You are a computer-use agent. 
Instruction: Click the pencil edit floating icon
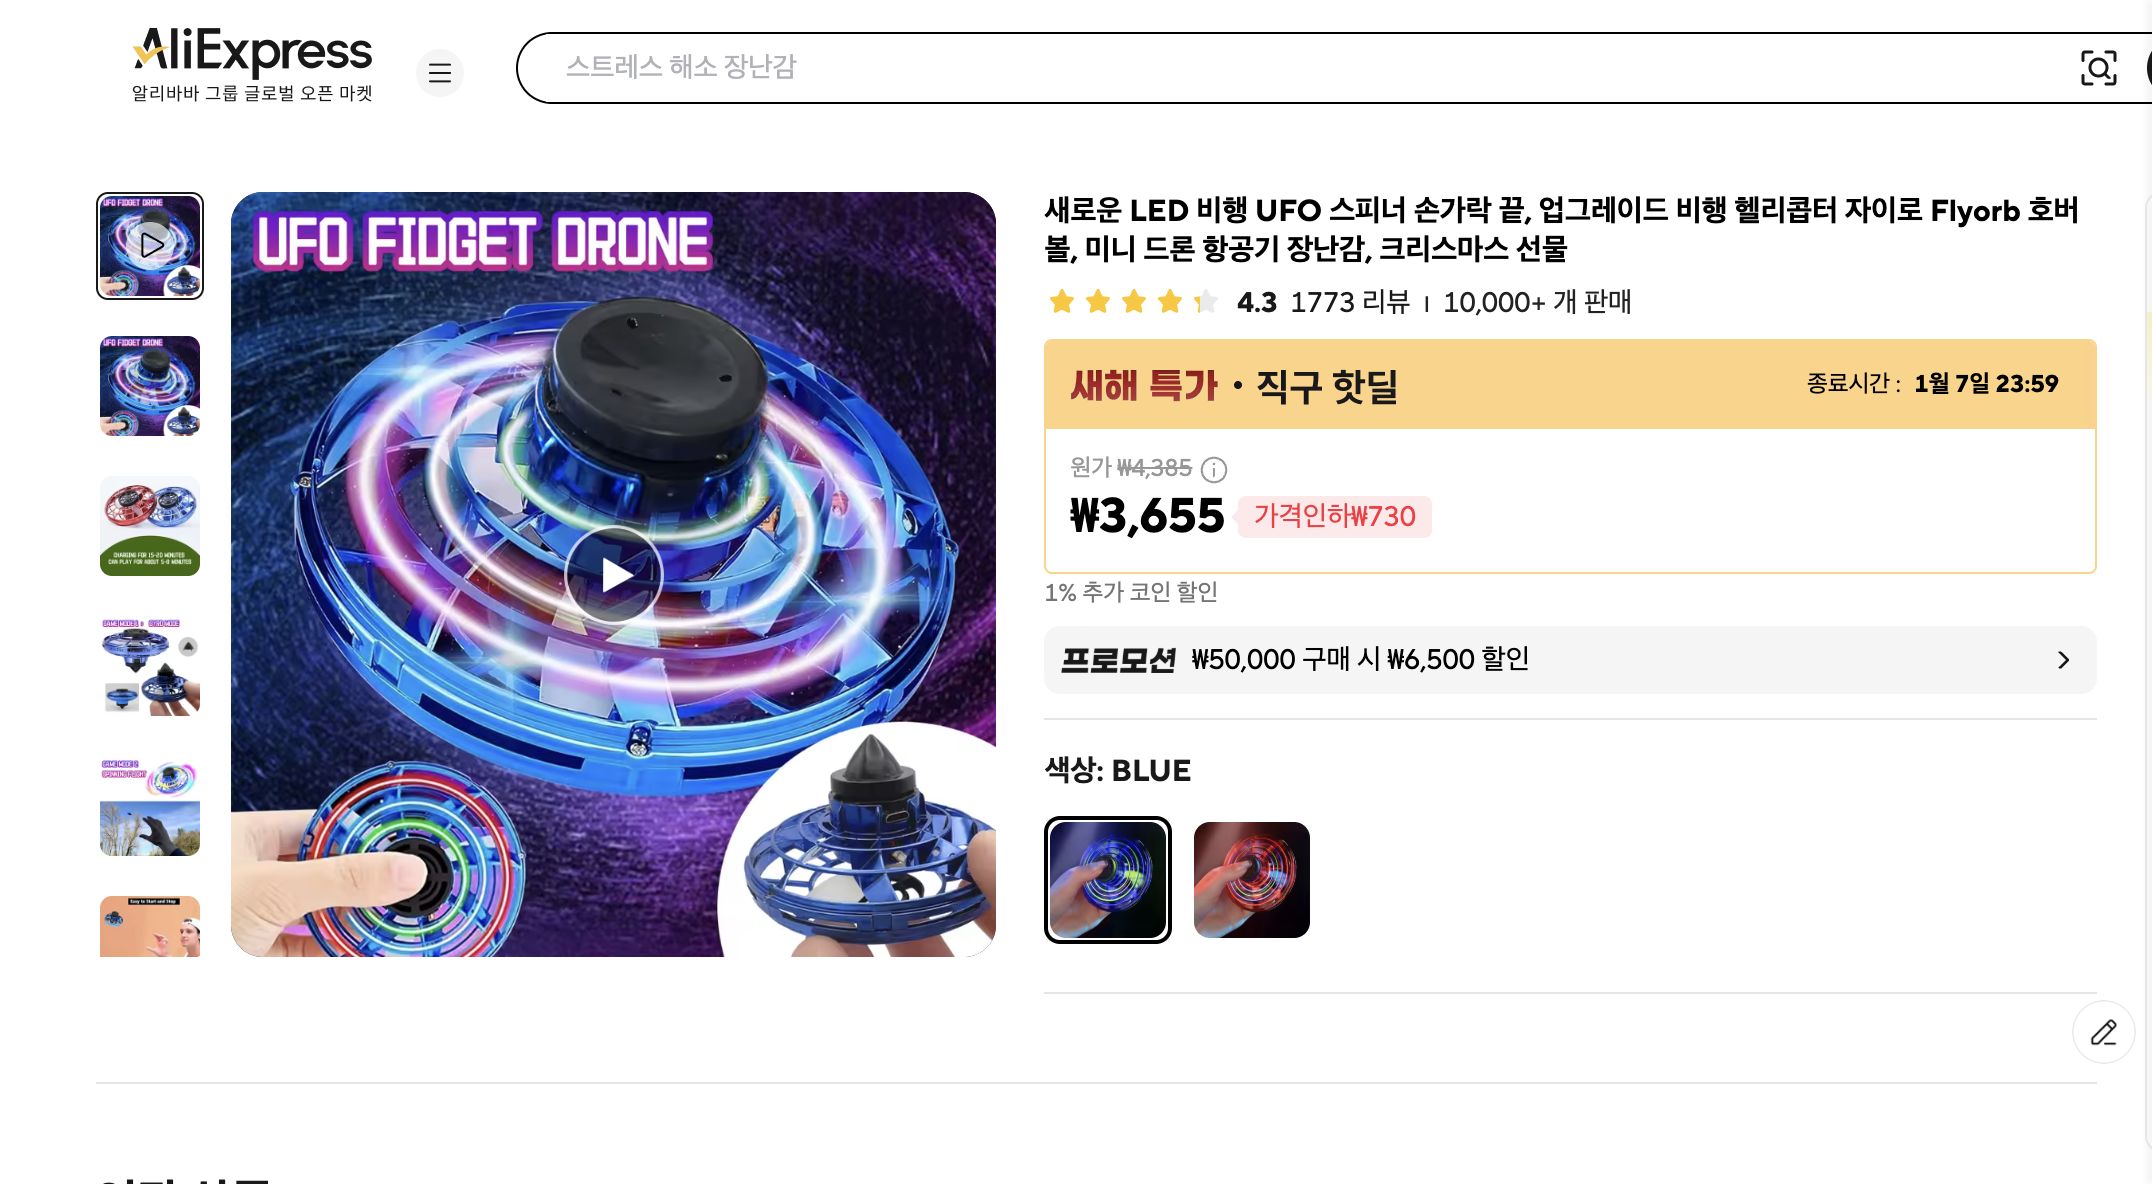[x=2104, y=1032]
